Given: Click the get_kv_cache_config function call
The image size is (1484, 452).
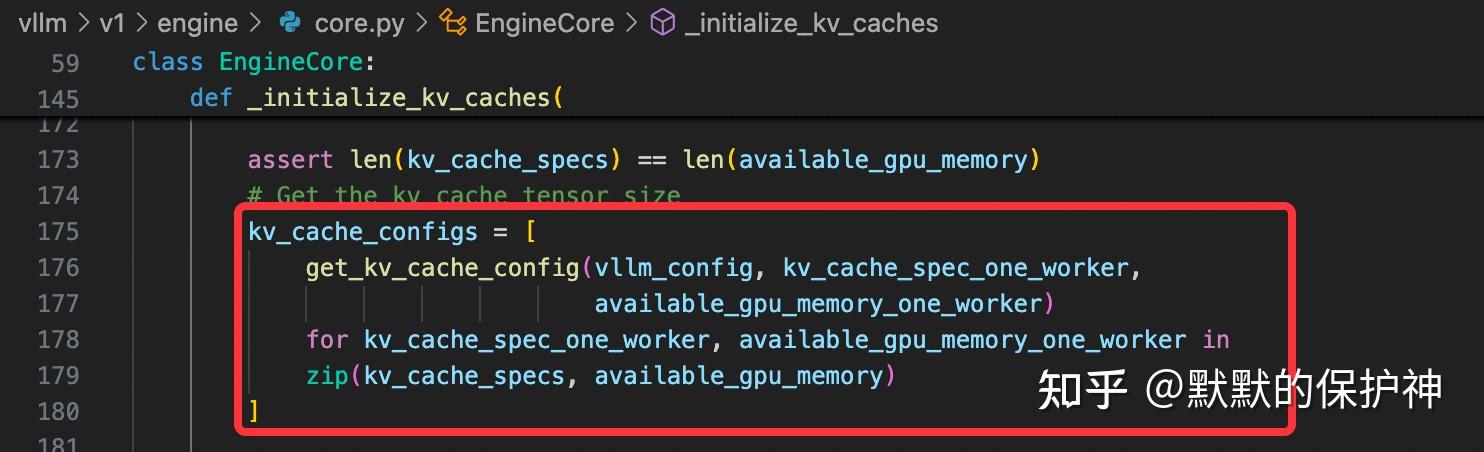Looking at the screenshot, I should coord(442,268).
